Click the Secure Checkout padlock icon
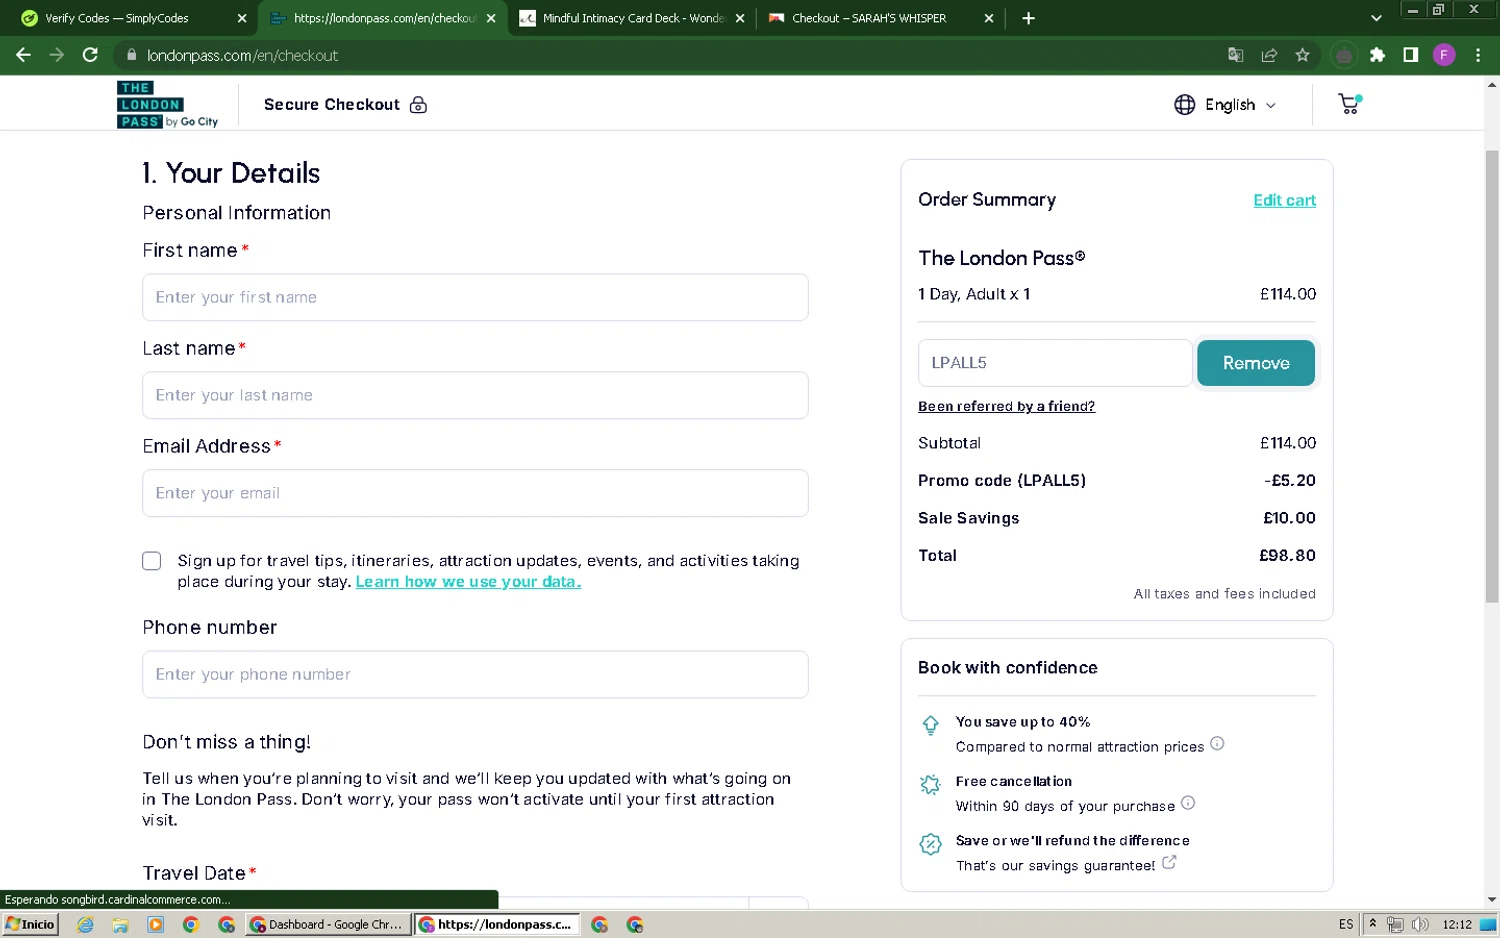 tap(418, 105)
